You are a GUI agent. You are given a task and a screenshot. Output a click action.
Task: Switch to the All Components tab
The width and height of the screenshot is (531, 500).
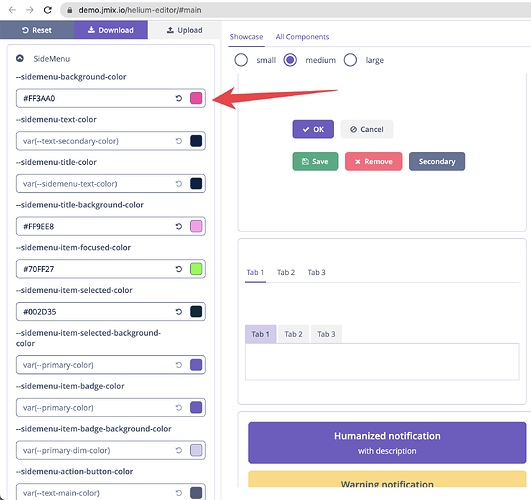[302, 37]
